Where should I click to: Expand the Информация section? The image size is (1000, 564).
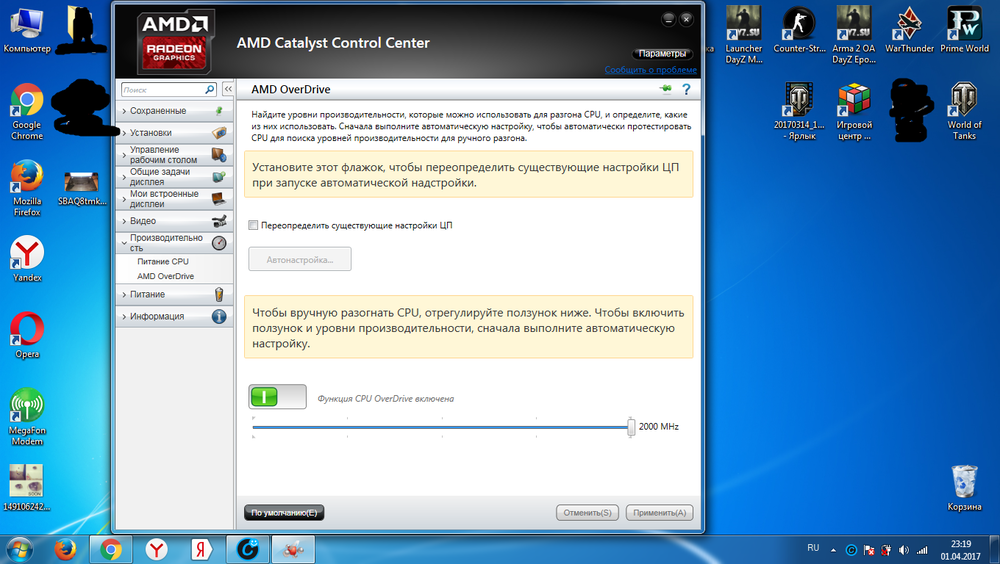[x=174, y=316]
